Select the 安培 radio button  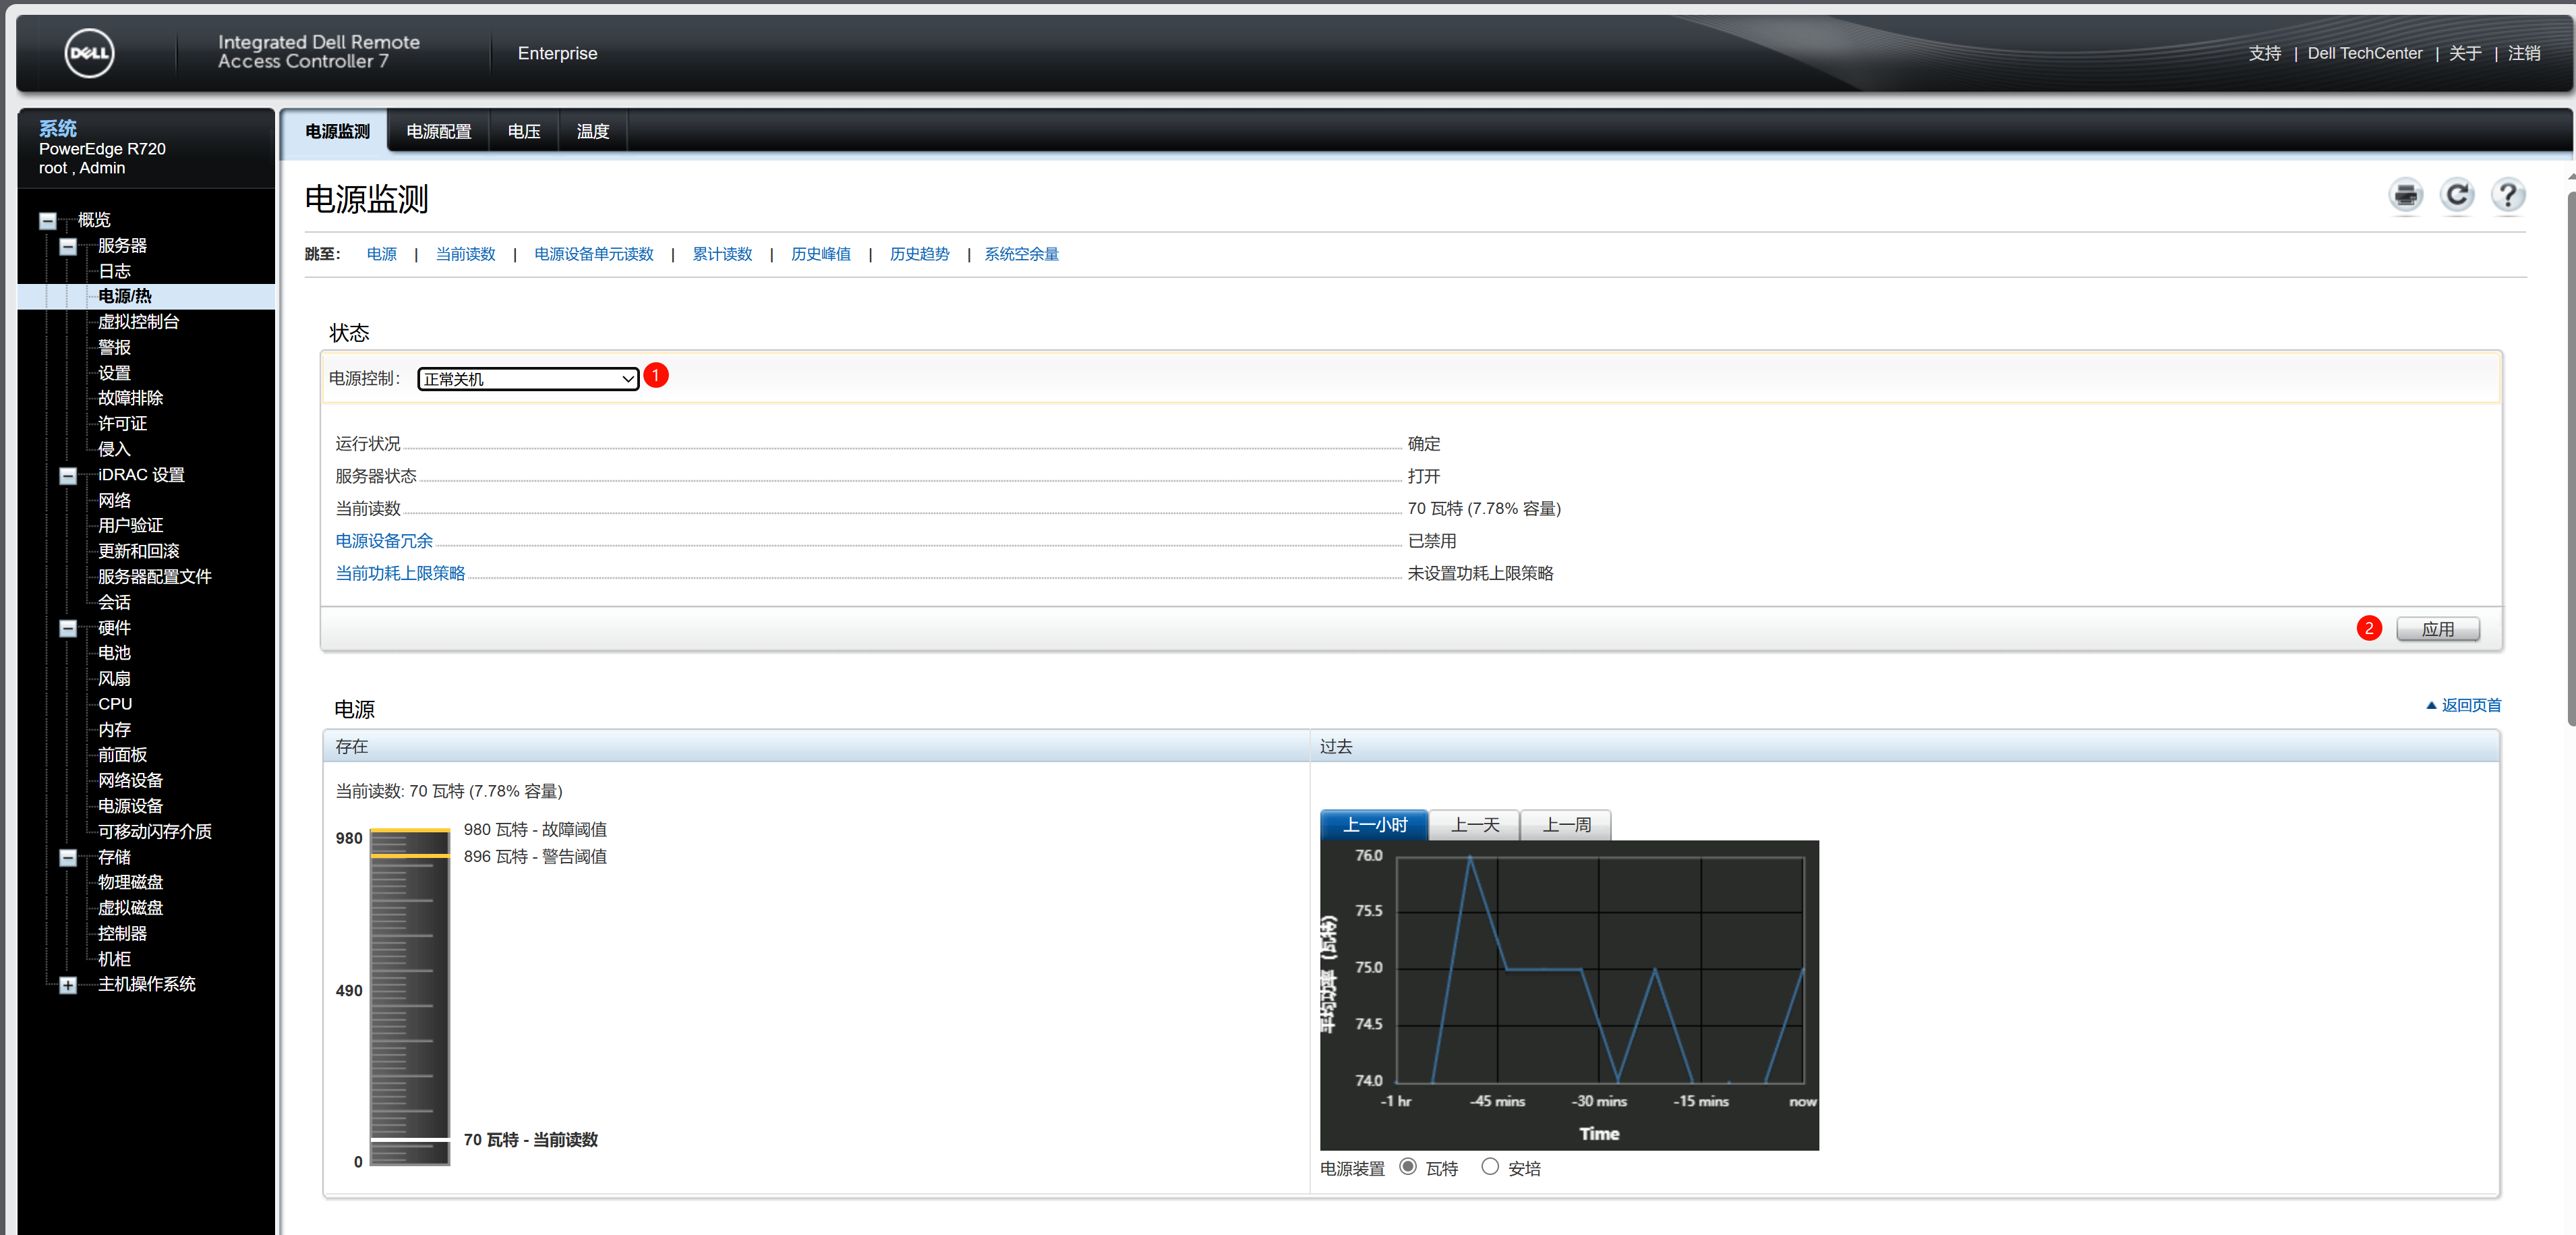[1489, 1166]
